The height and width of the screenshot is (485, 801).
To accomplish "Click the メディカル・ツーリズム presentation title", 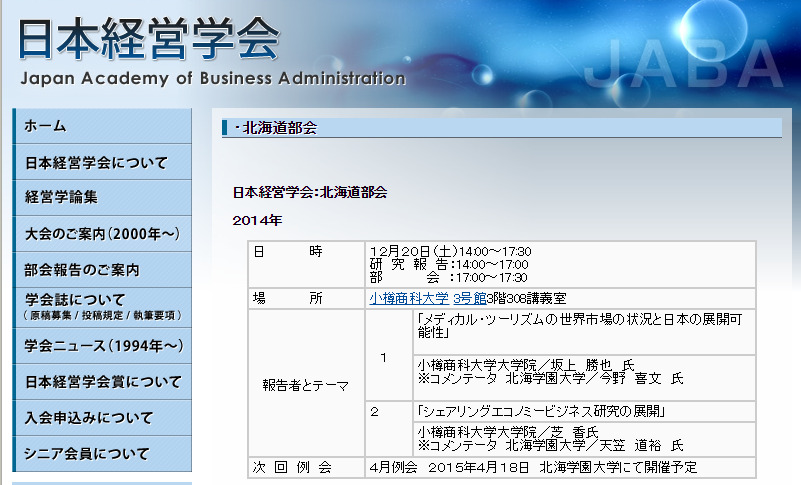I will [x=580, y=326].
